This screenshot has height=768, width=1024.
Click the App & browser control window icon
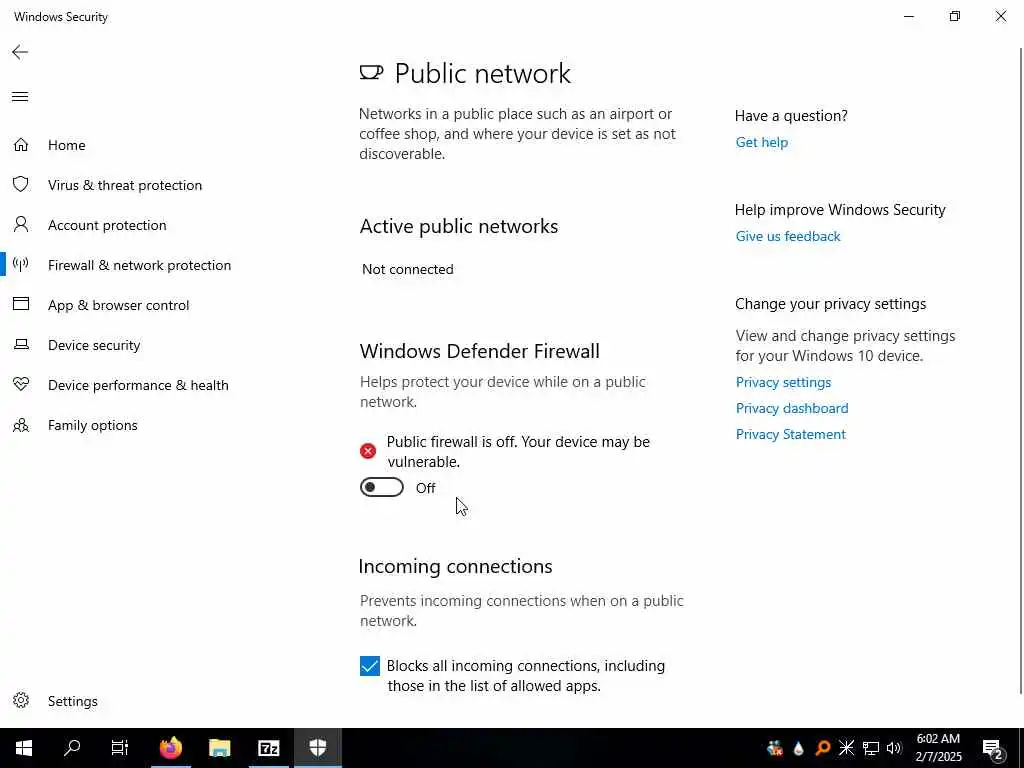pyautogui.click(x=21, y=304)
